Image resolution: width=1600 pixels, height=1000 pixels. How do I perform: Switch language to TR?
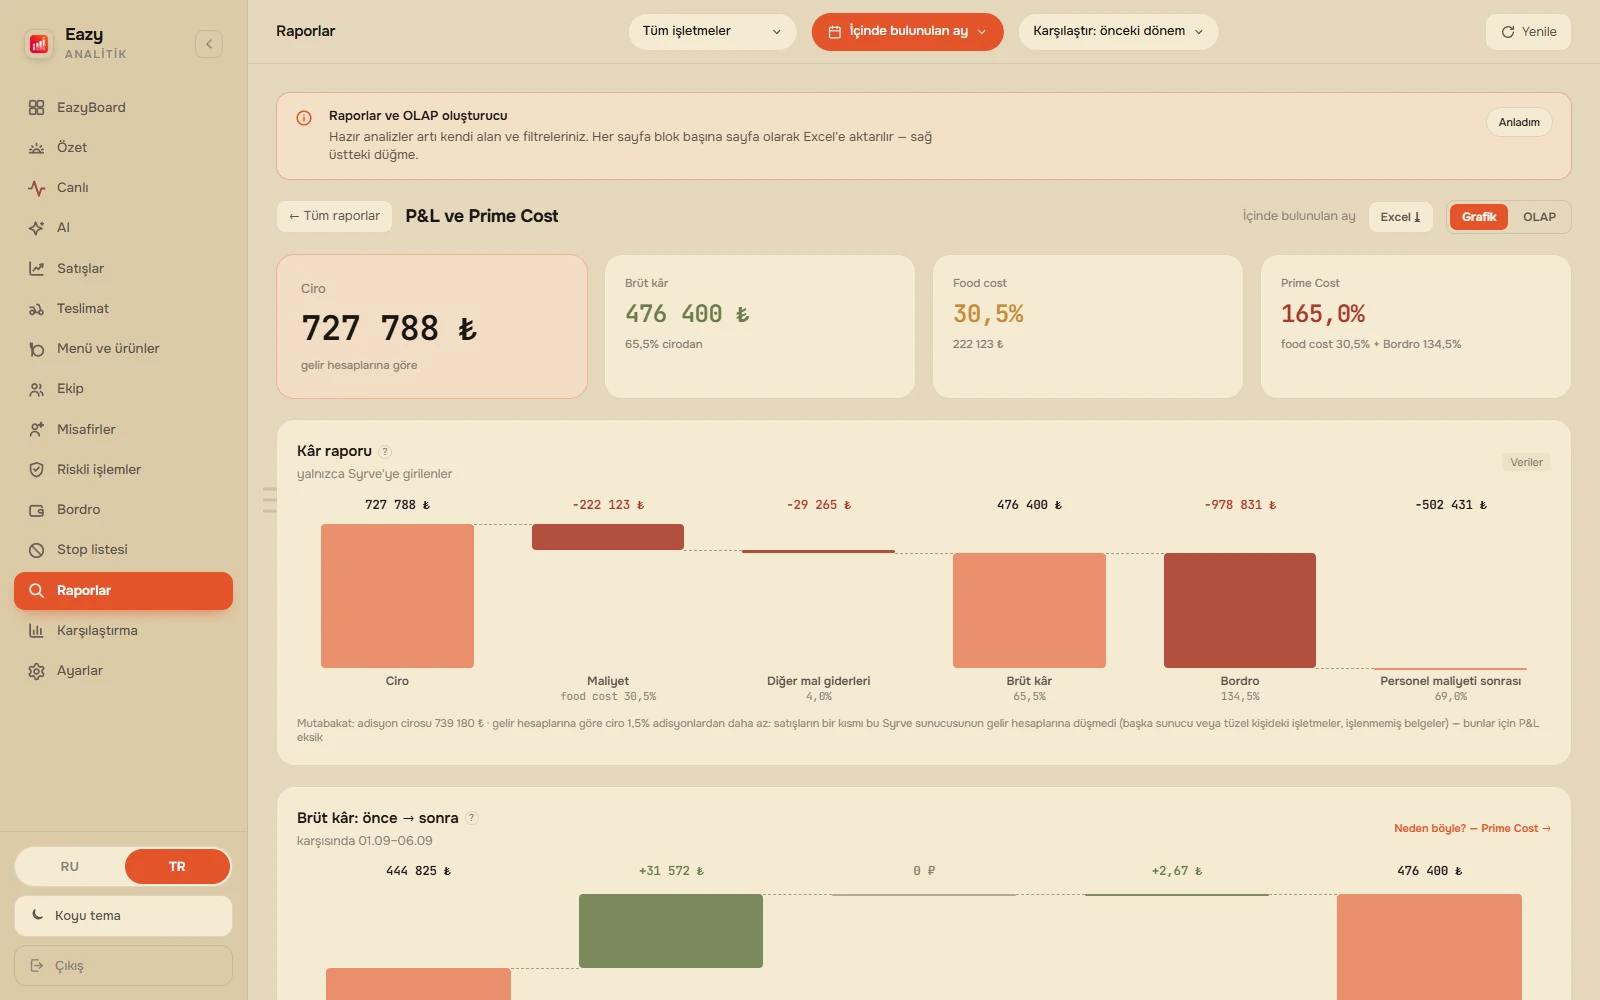pyautogui.click(x=177, y=866)
